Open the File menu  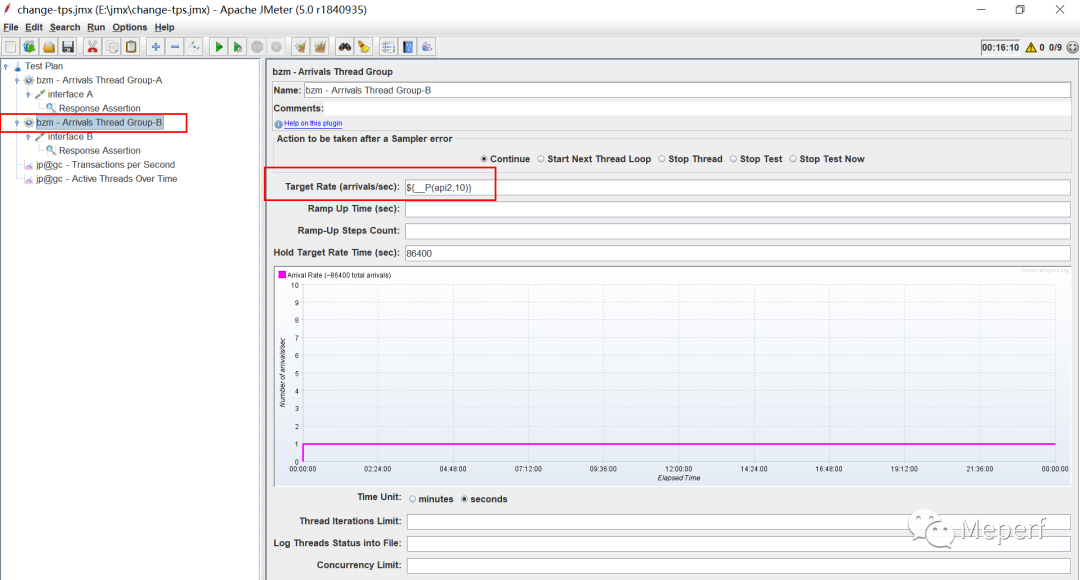11,28
